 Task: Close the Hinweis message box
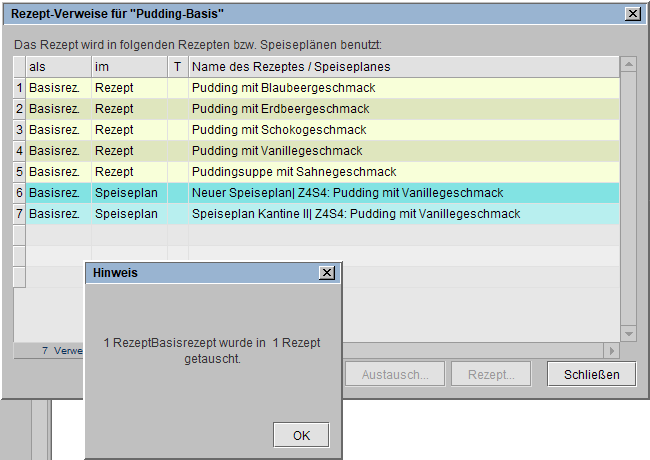pyautogui.click(x=327, y=272)
